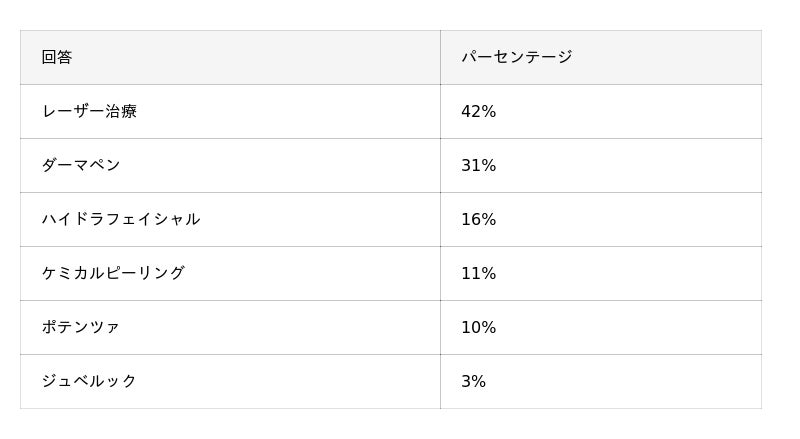Click the ジュベルック text
The width and height of the screenshot is (800, 439).
pyautogui.click(x=89, y=381)
